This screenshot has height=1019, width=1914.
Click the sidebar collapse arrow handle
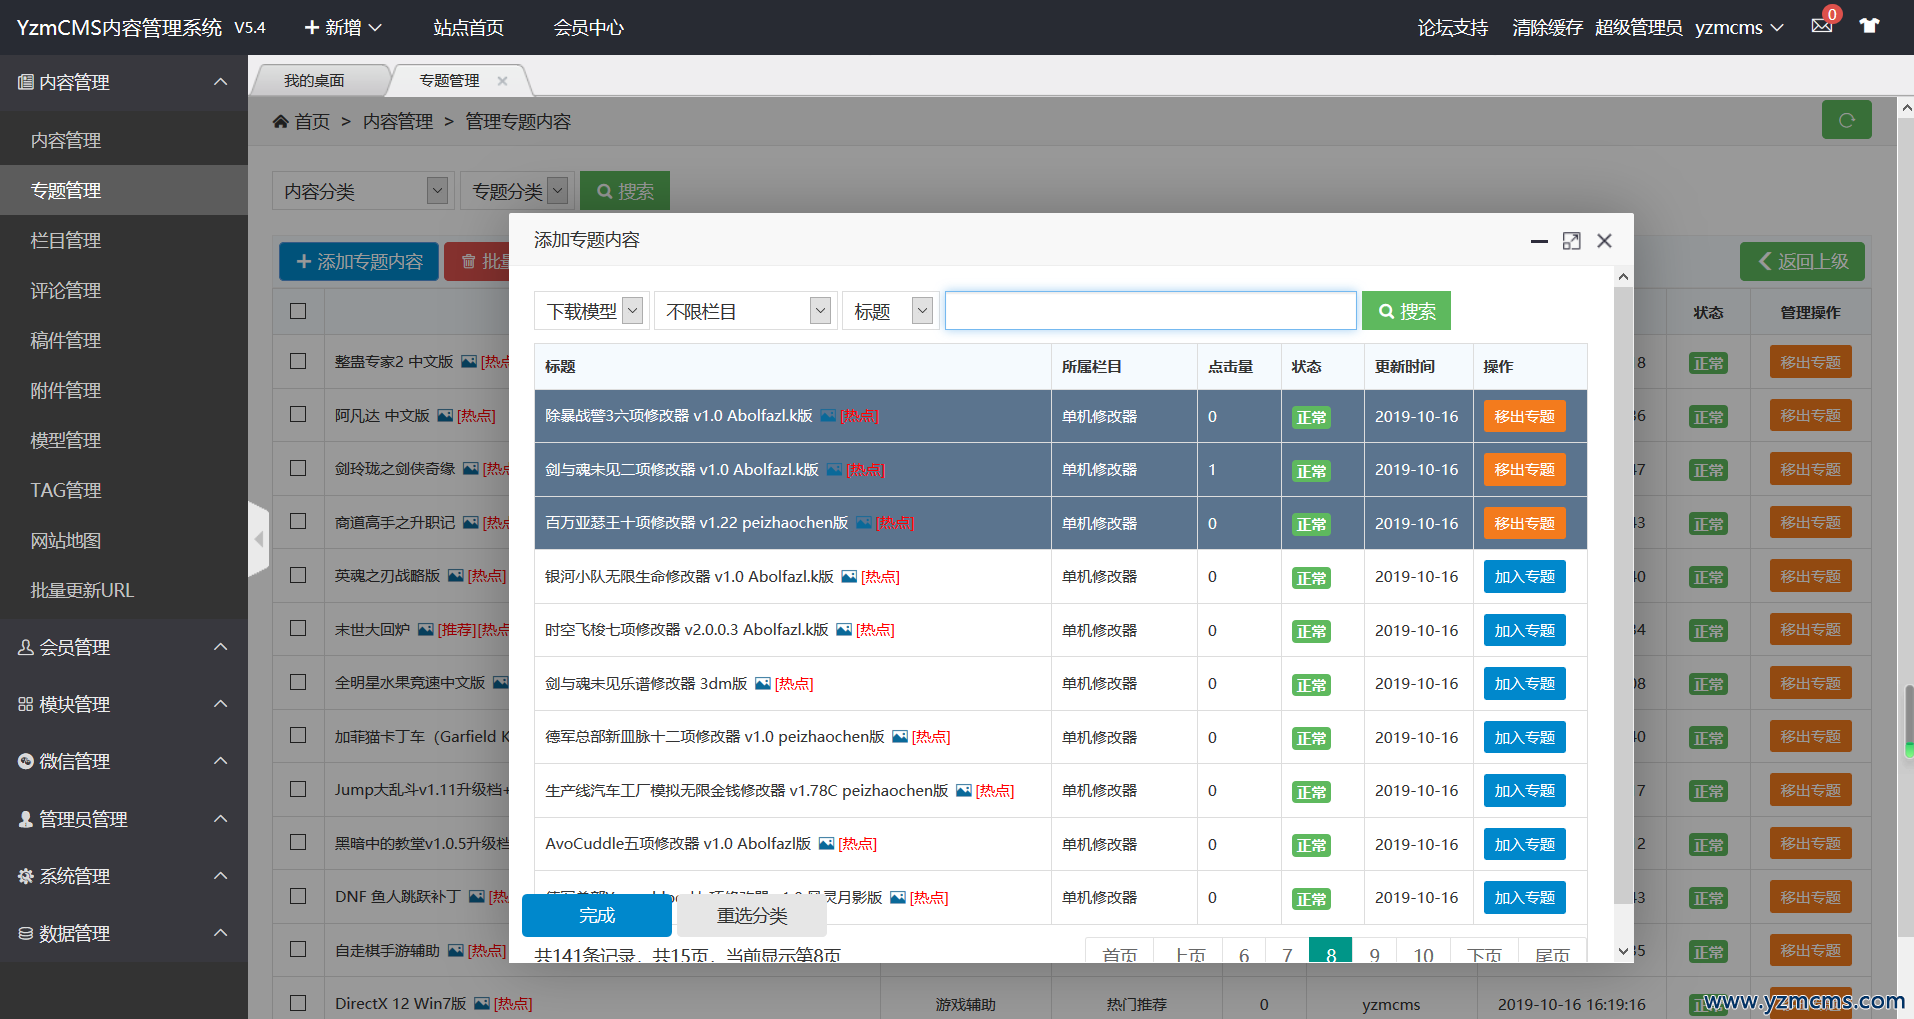click(x=259, y=539)
